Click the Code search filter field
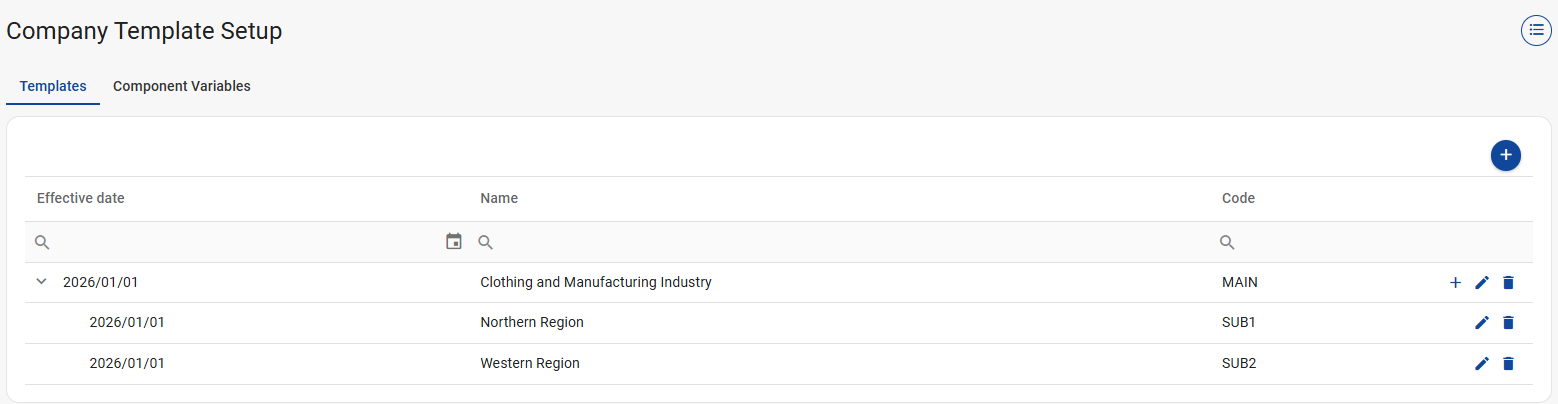The height and width of the screenshot is (404, 1558). pyautogui.click(x=1370, y=242)
